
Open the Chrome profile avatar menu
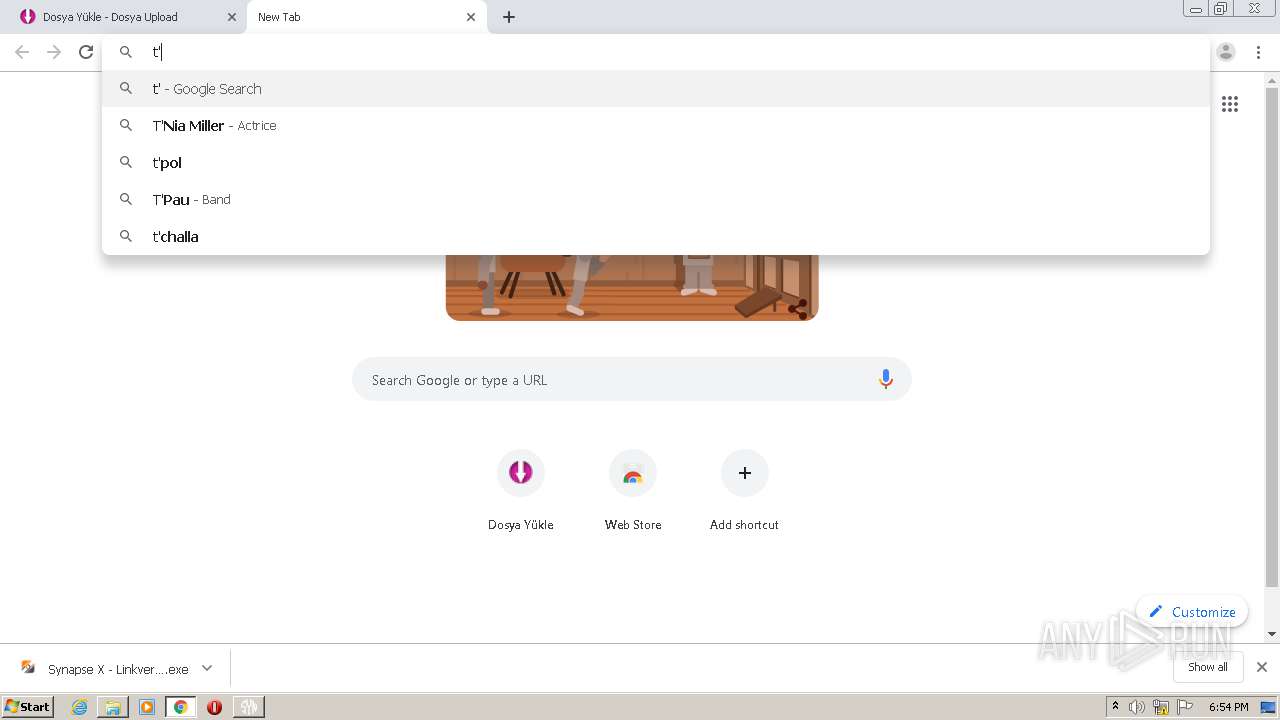[x=1226, y=52]
